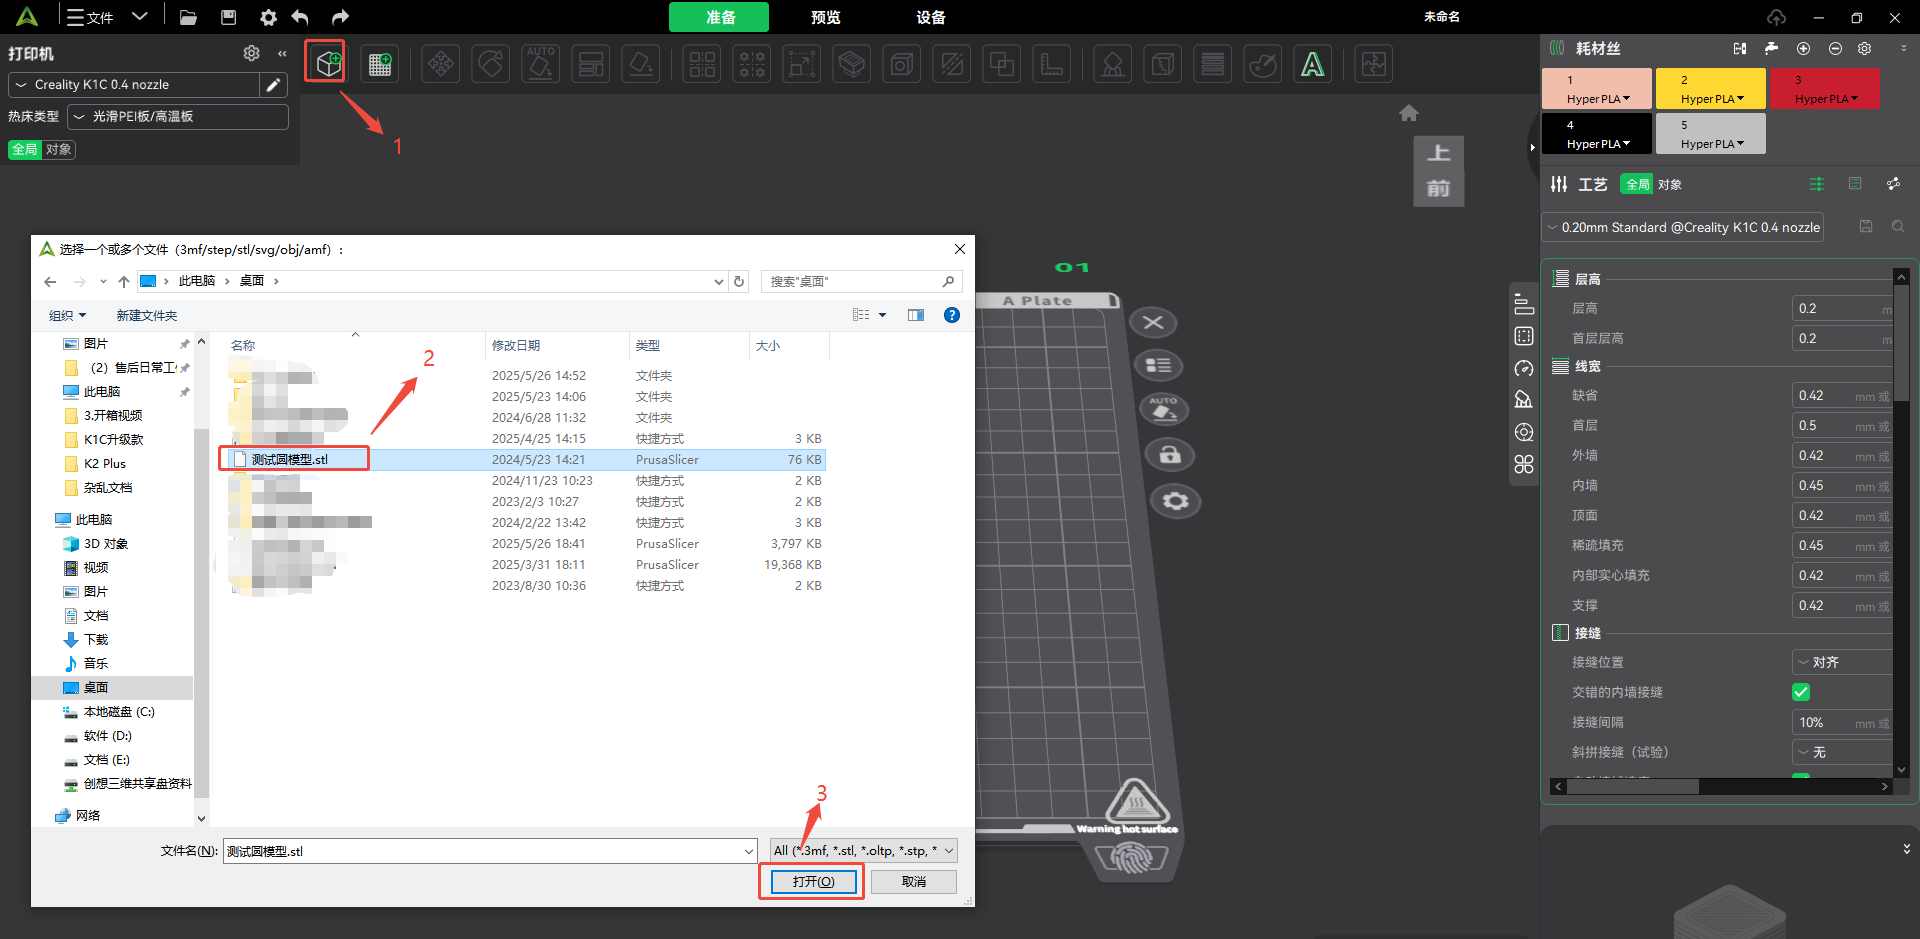Click the 取消 button
Viewport: 1920px width, 939px height.
[x=914, y=882]
